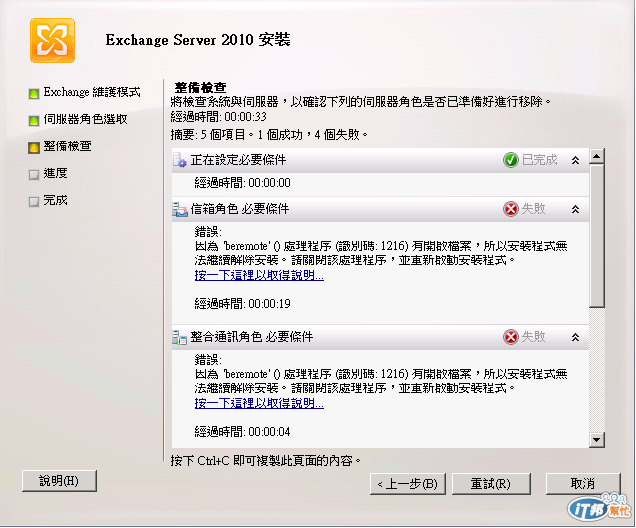Select the 整備檢查 step
Image resolution: width=636 pixels, height=528 pixels.
(67, 146)
